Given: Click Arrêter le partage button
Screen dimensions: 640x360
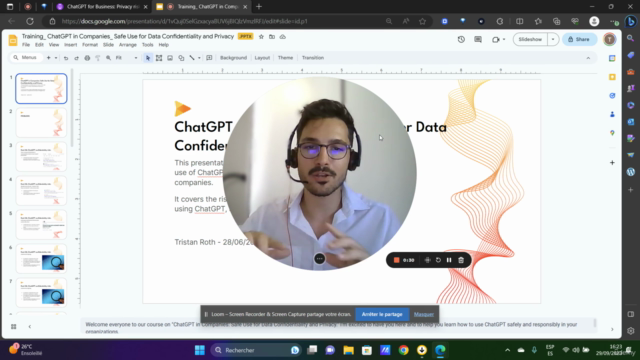Looking at the screenshot, I should point(382,314).
